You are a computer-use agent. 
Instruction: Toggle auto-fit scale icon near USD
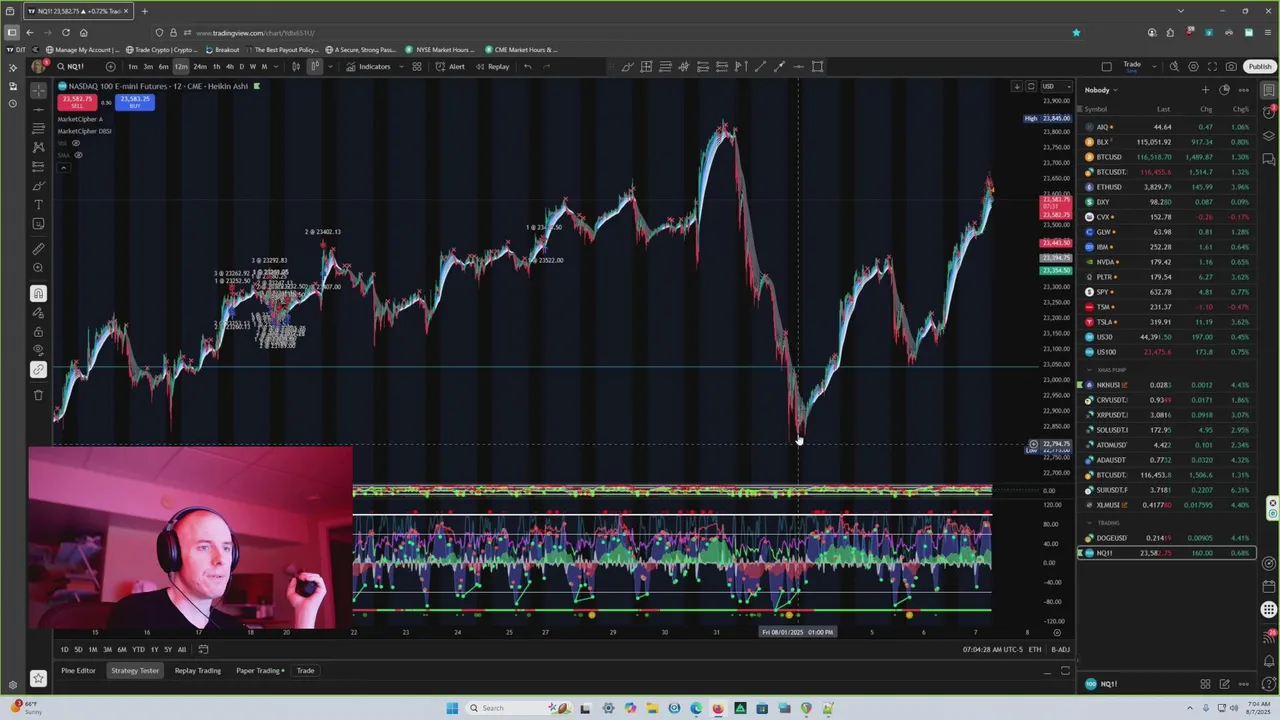1031,86
